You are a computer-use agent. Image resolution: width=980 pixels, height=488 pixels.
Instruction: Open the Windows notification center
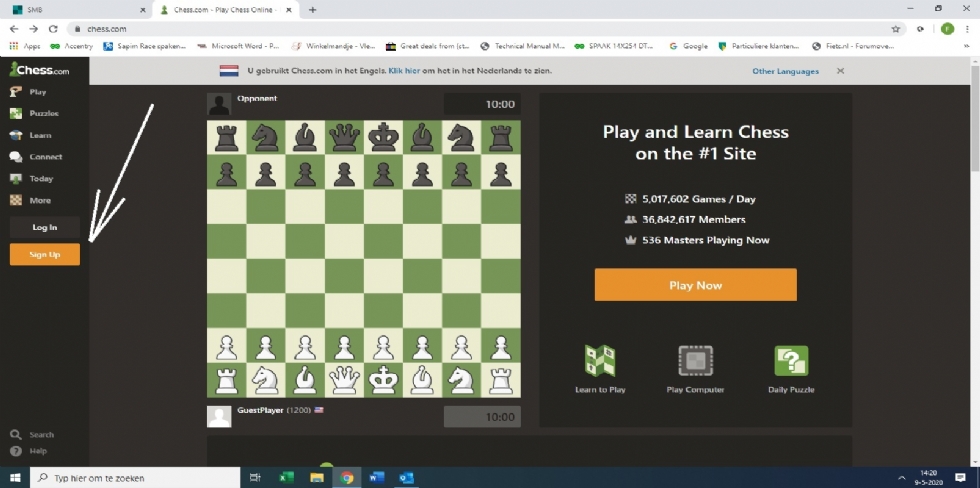[x=961, y=478]
